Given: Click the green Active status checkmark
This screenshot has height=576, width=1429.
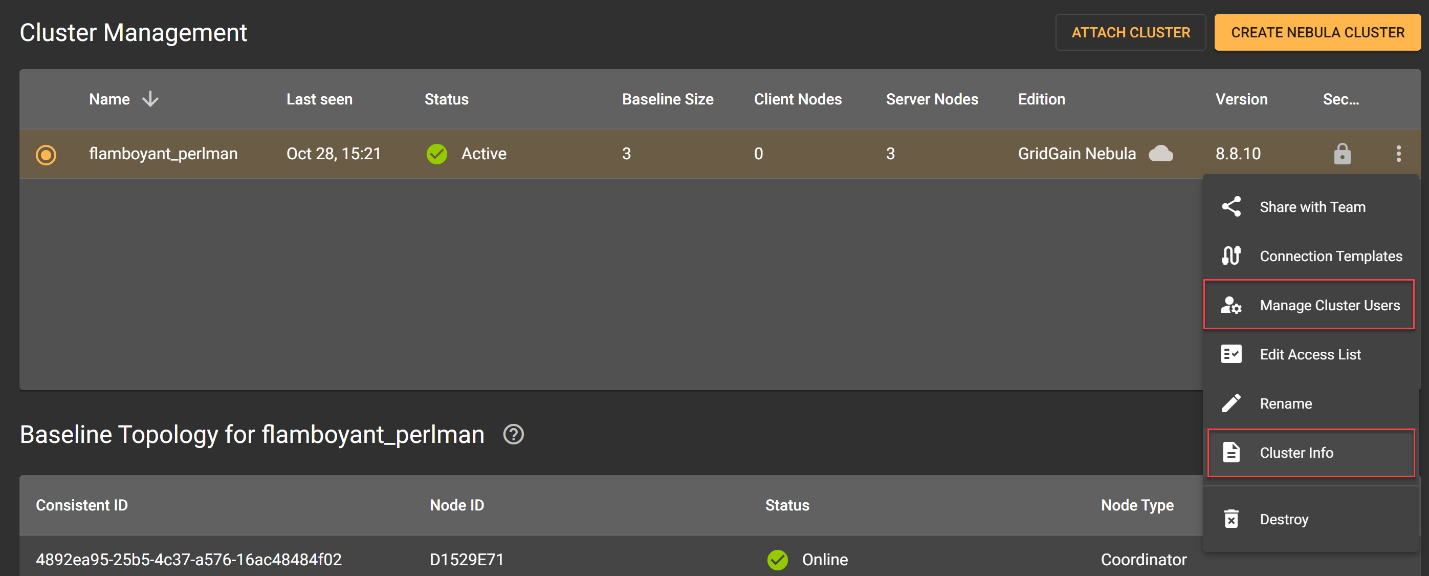Looking at the screenshot, I should 437,154.
